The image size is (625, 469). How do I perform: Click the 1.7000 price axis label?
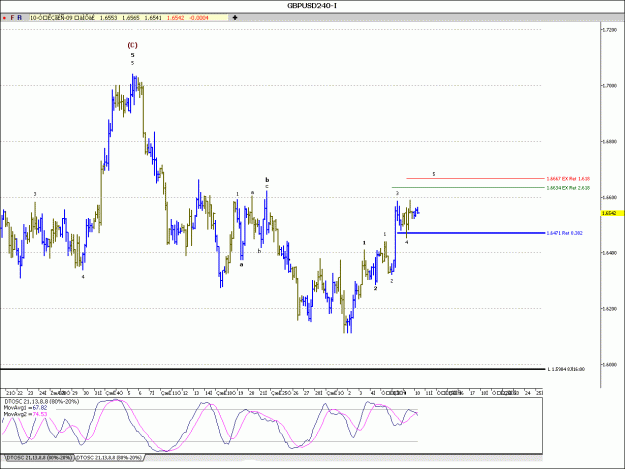(x=610, y=86)
